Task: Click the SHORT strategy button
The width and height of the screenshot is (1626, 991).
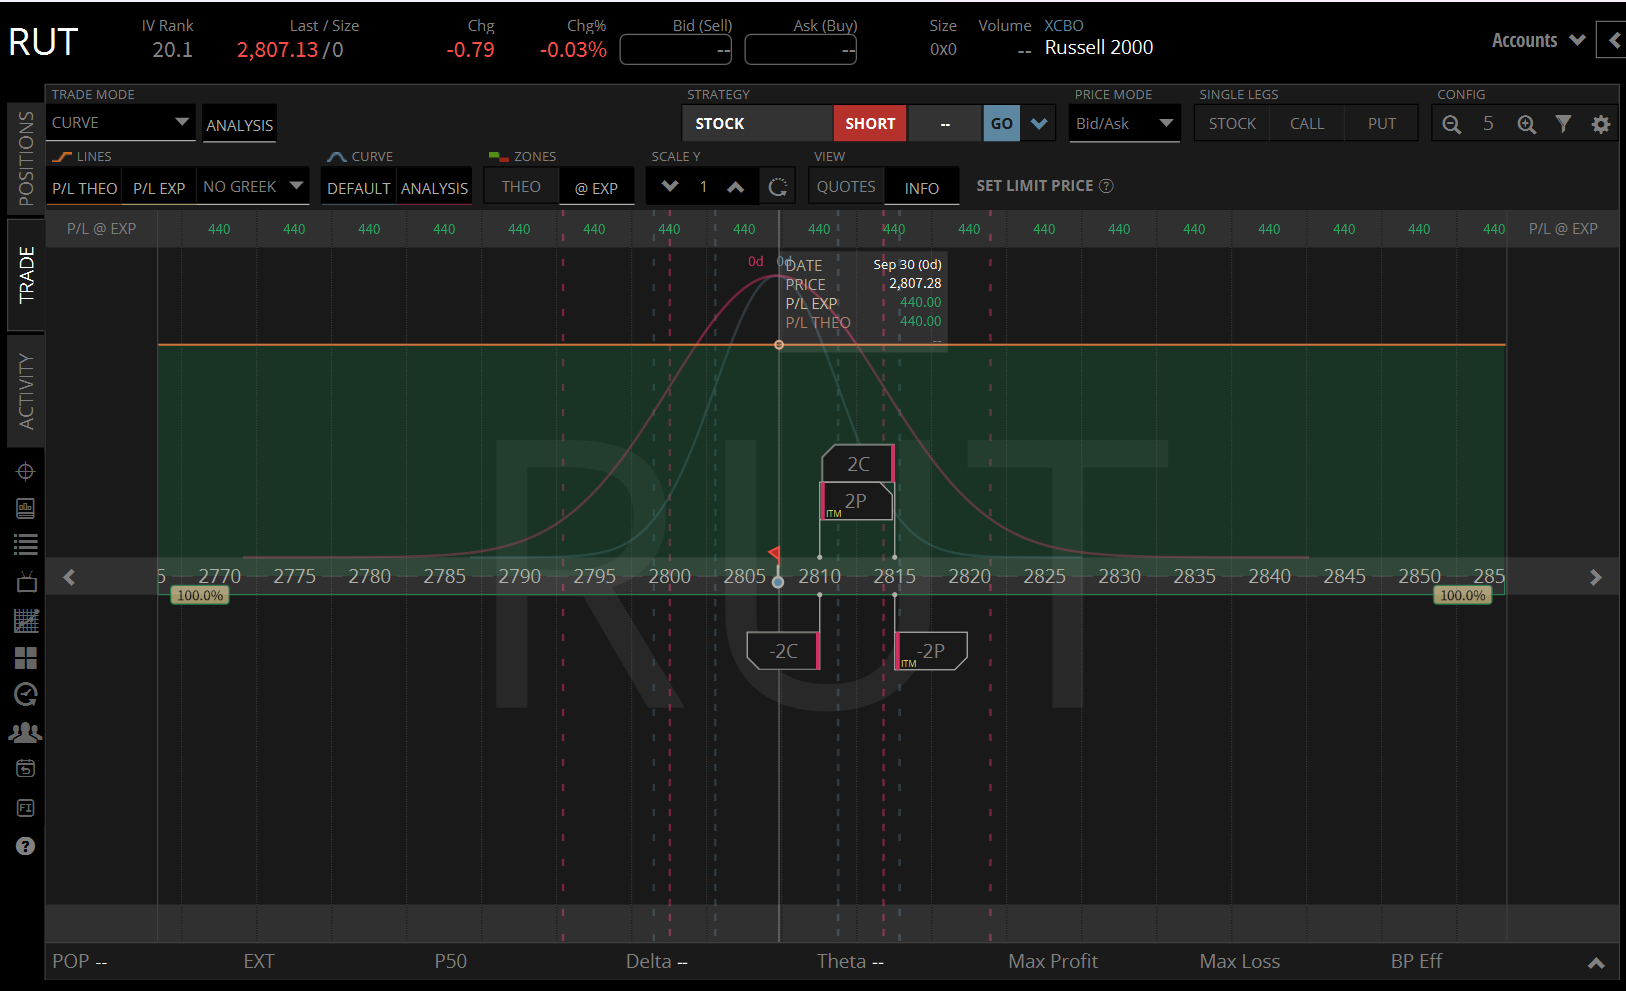Action: tap(870, 124)
